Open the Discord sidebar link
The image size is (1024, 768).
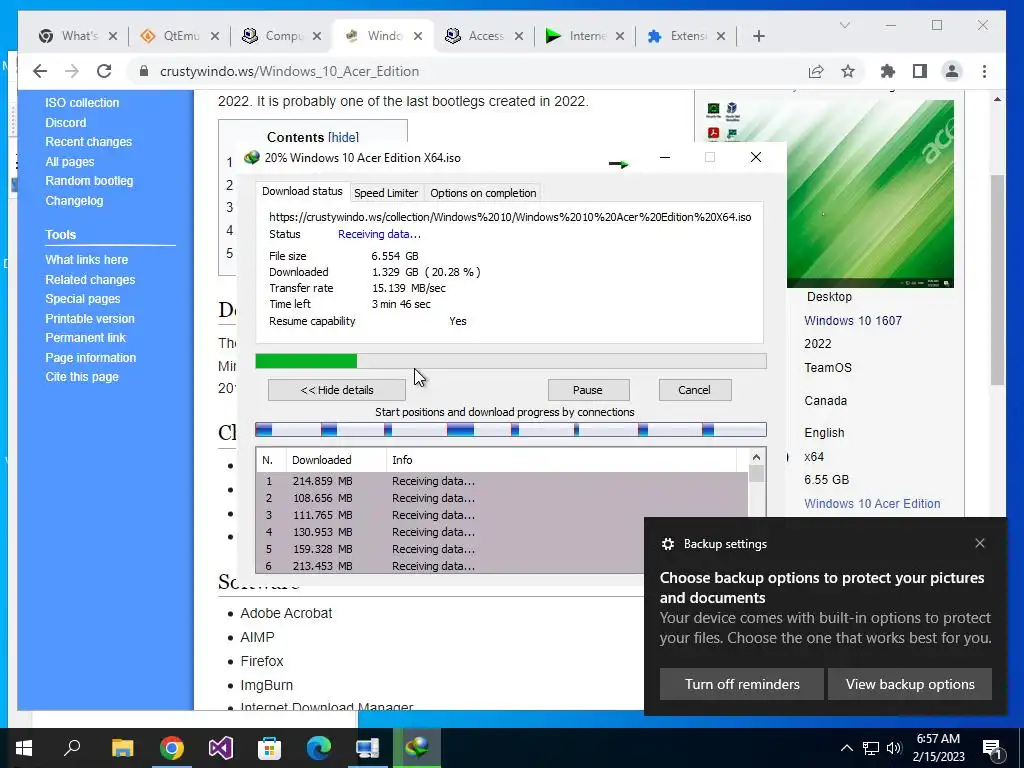pos(65,123)
